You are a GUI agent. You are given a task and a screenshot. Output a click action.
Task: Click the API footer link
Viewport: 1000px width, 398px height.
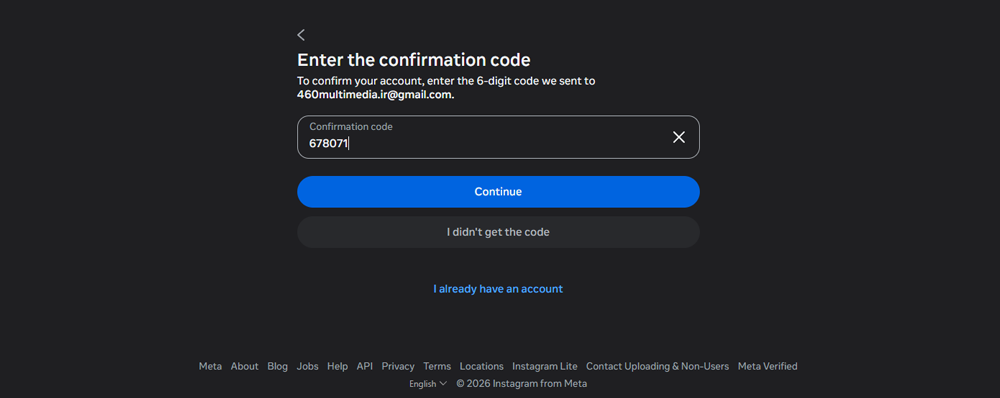click(x=365, y=366)
